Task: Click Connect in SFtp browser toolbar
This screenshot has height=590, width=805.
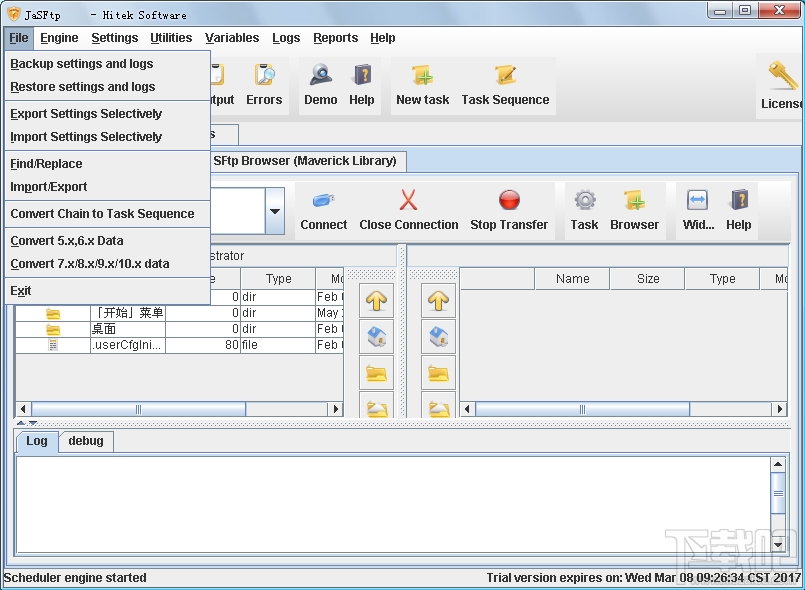Action: click(323, 211)
